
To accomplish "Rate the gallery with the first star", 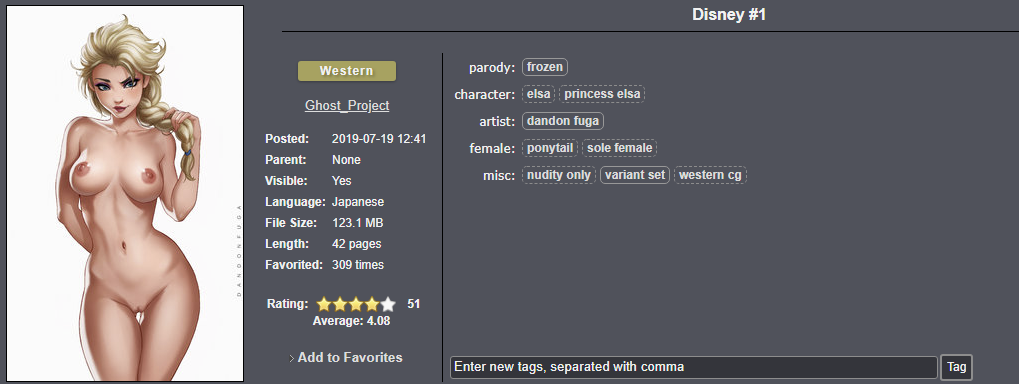I will pos(324,304).
